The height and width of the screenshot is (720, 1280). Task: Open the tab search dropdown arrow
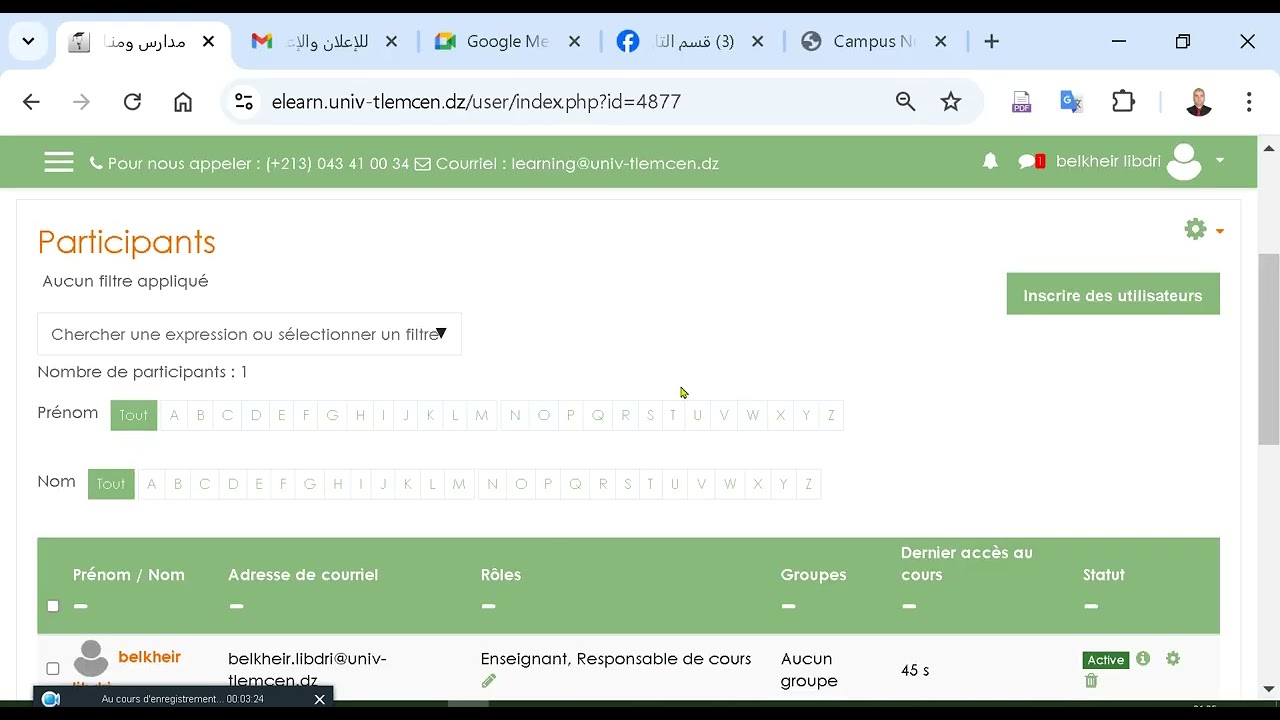coord(28,41)
